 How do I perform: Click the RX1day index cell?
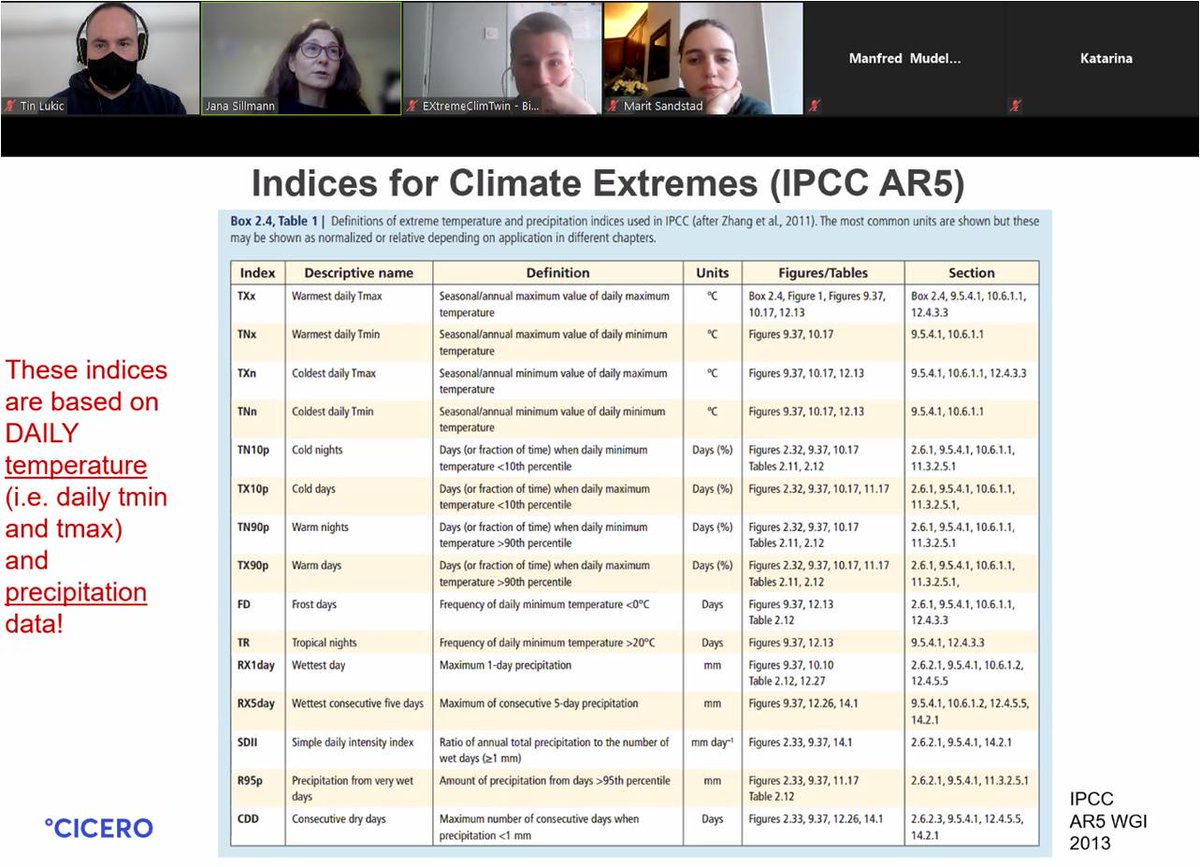pyautogui.click(x=258, y=673)
